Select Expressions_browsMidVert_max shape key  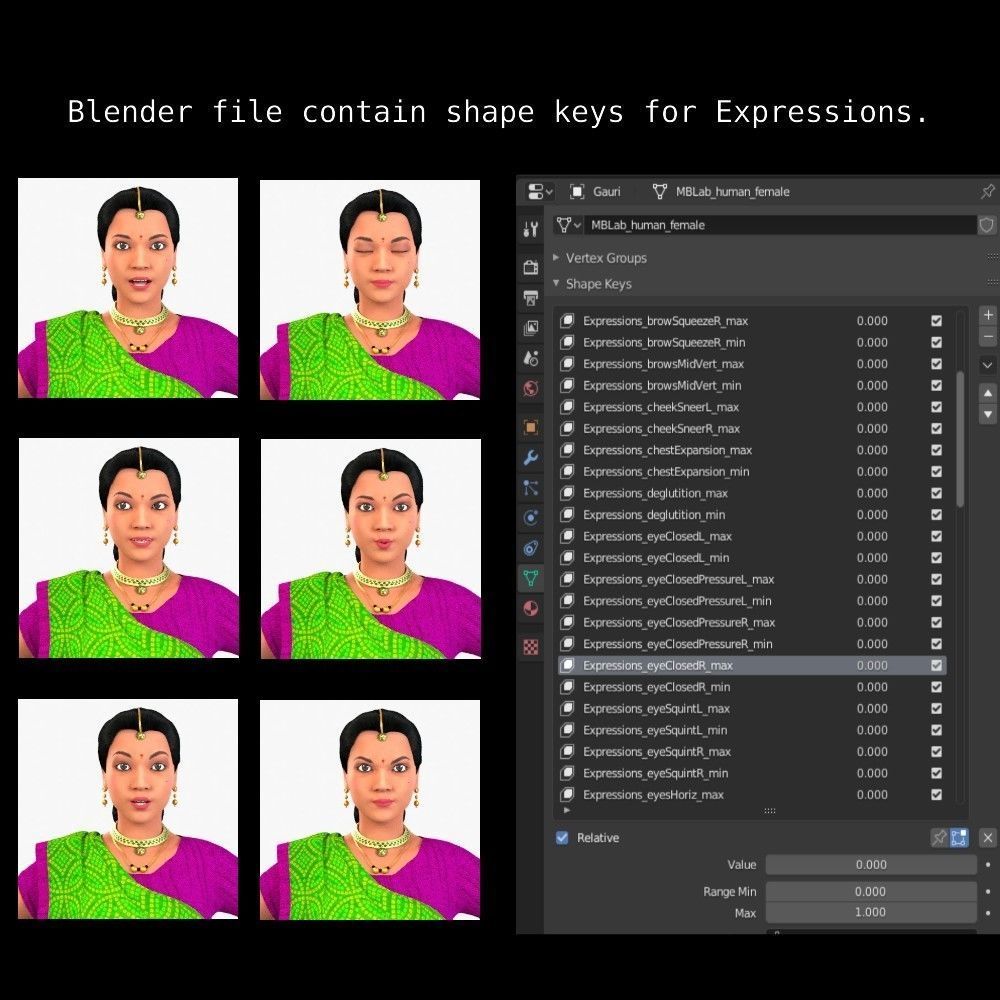tap(753, 364)
